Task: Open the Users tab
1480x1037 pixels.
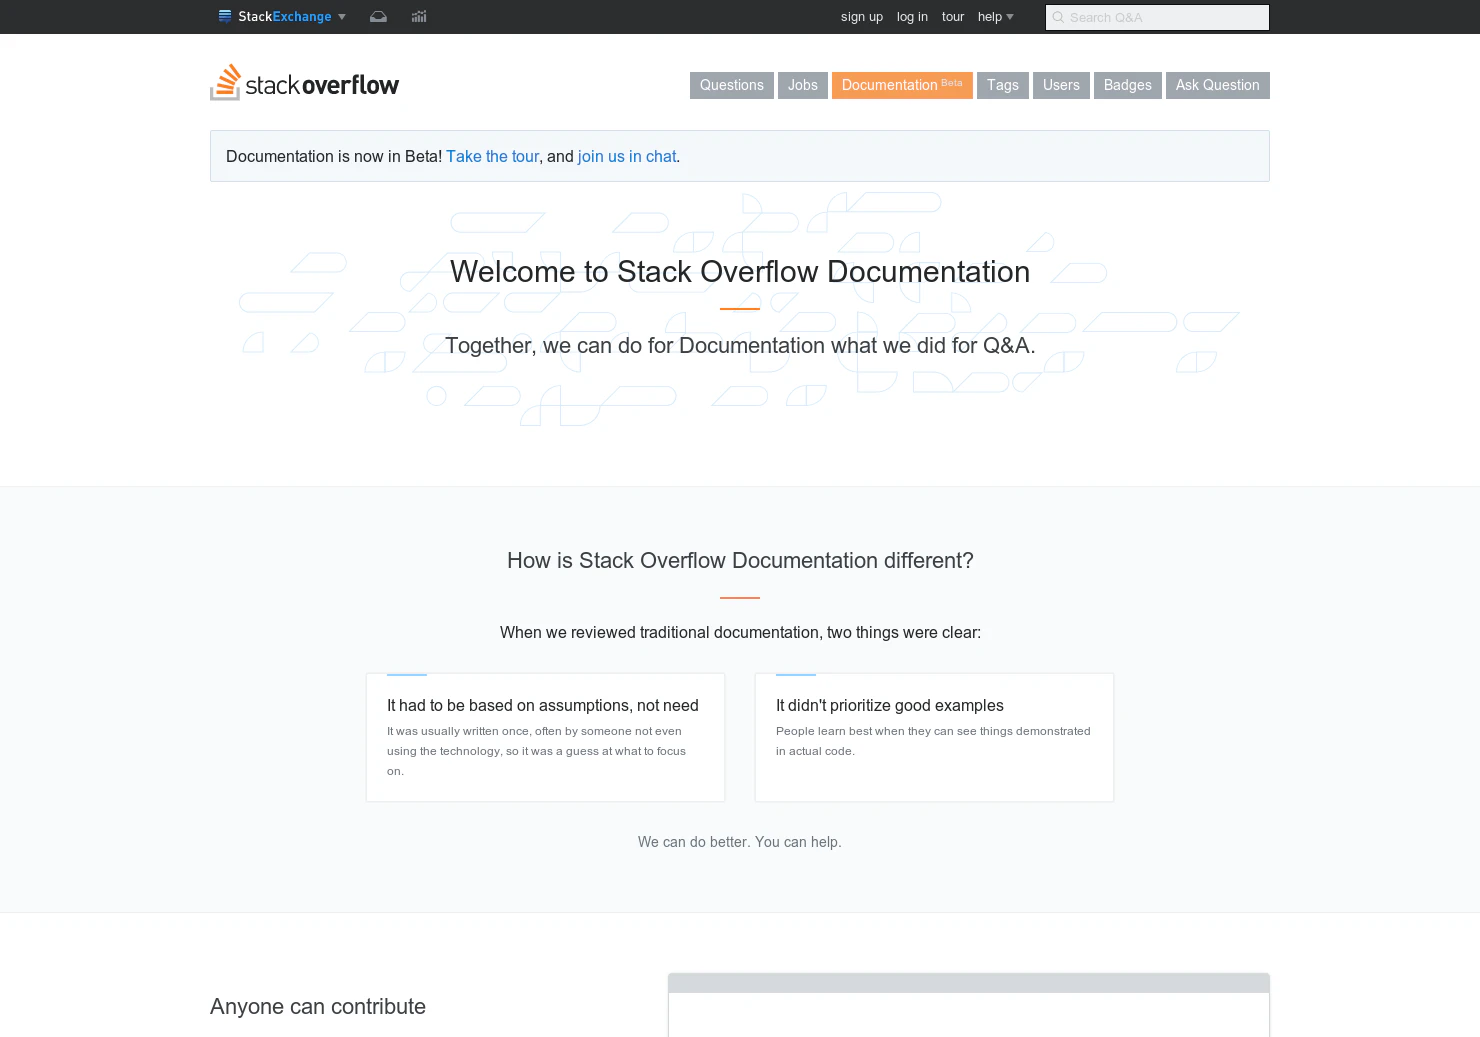Action: pyautogui.click(x=1061, y=85)
